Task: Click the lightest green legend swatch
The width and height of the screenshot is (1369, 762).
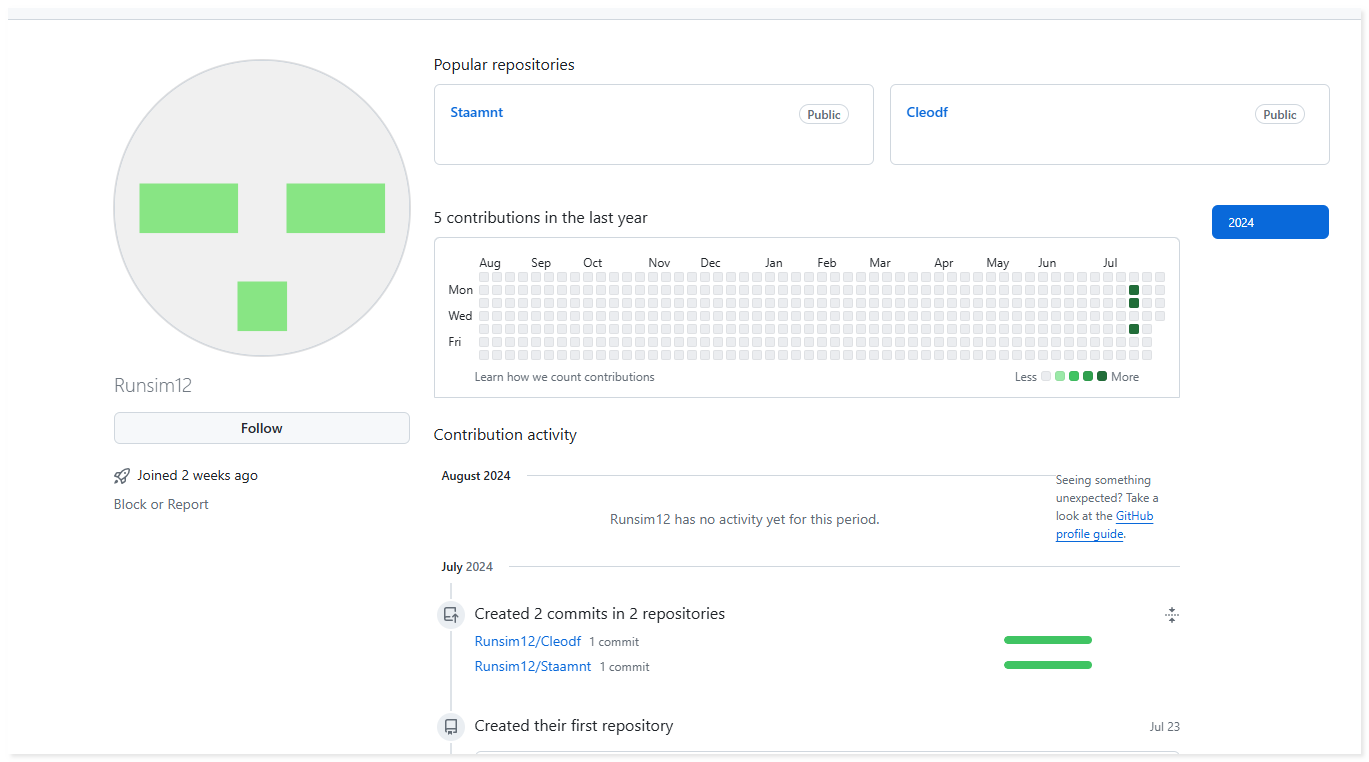Action: pyautogui.click(x=1060, y=377)
